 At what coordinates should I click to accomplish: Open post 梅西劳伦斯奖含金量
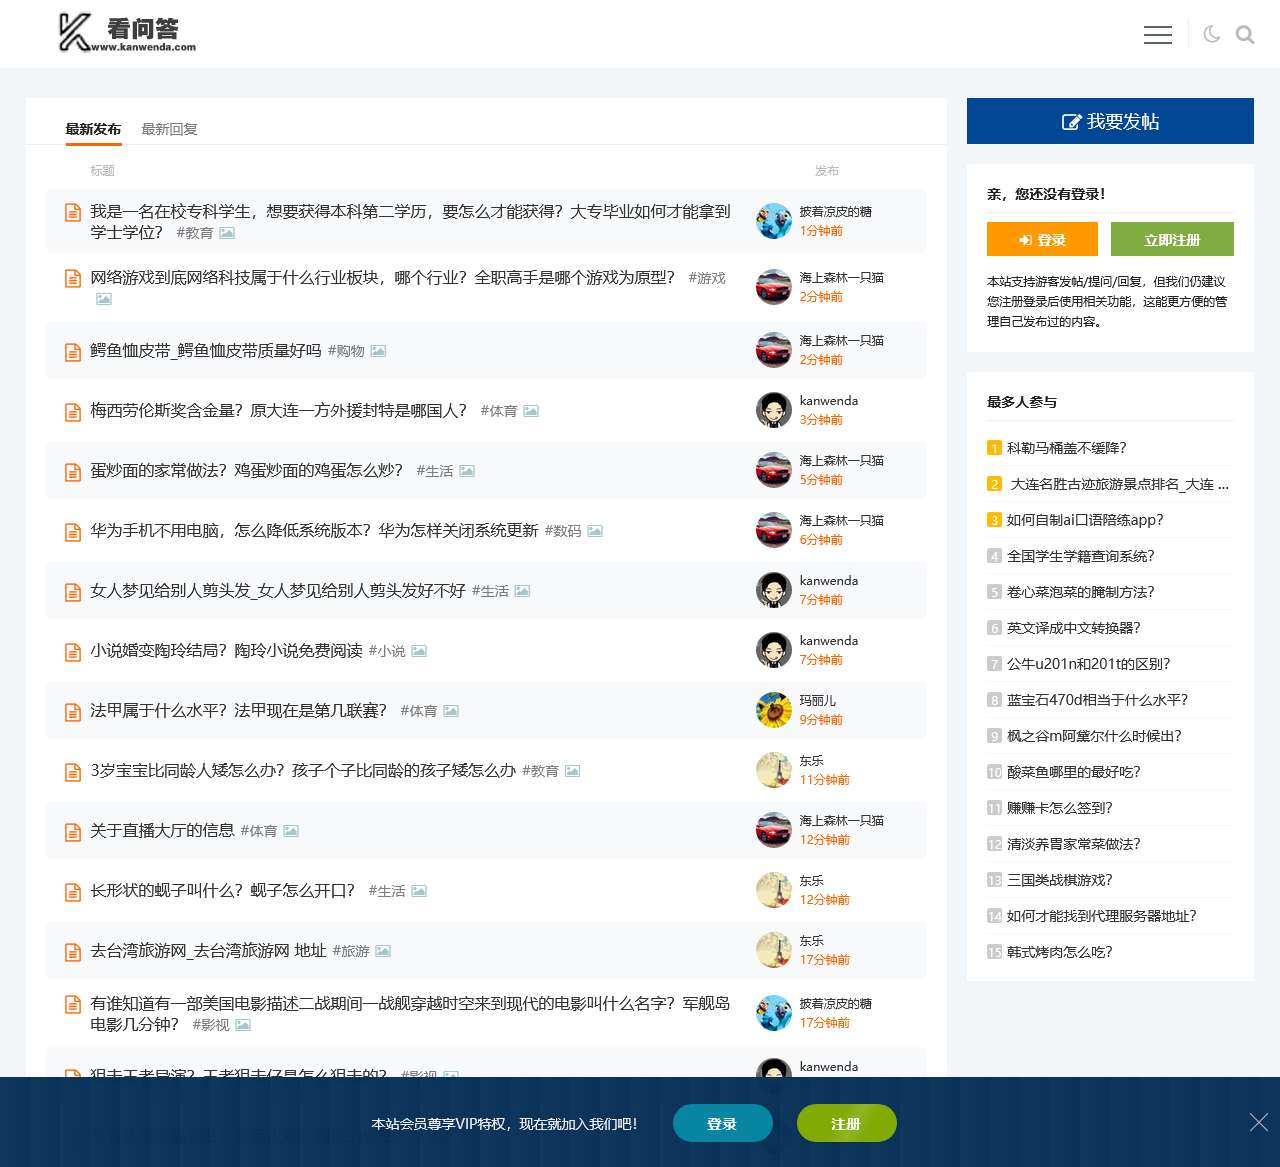[279, 410]
